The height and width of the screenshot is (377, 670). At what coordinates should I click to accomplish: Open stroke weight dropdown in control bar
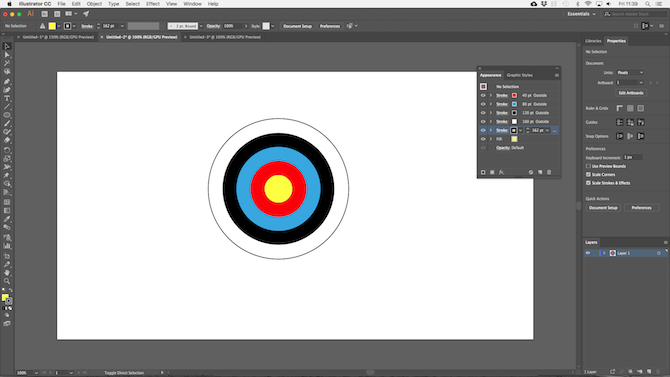[x=122, y=26]
